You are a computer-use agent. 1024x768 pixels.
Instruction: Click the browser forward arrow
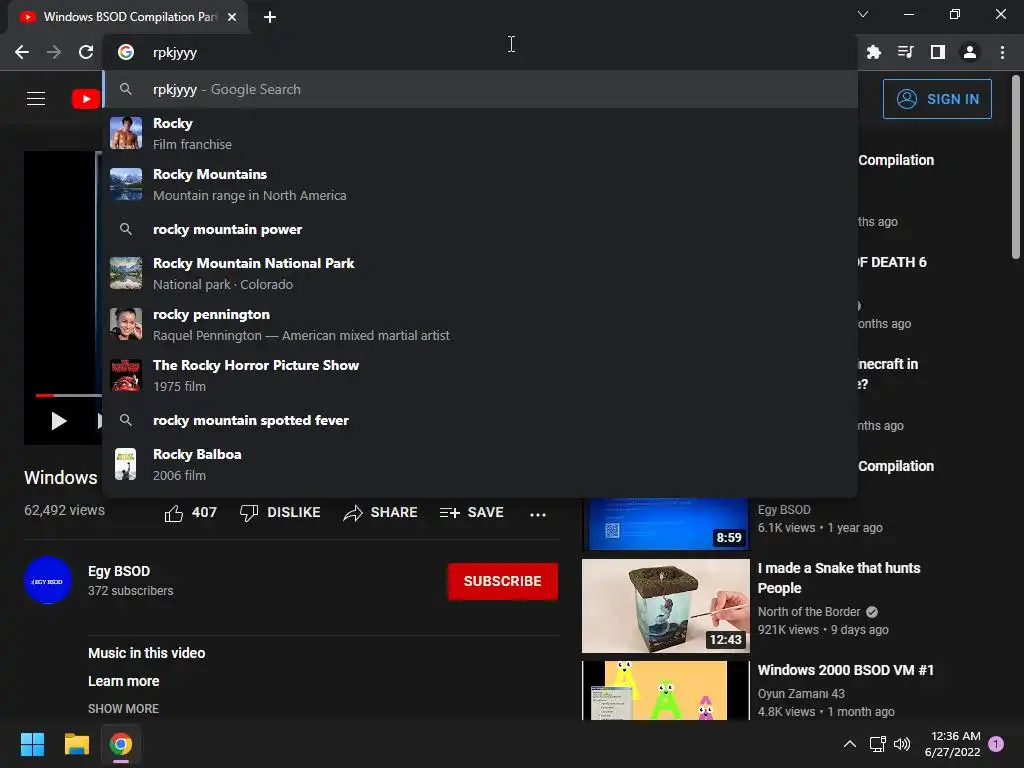point(54,52)
